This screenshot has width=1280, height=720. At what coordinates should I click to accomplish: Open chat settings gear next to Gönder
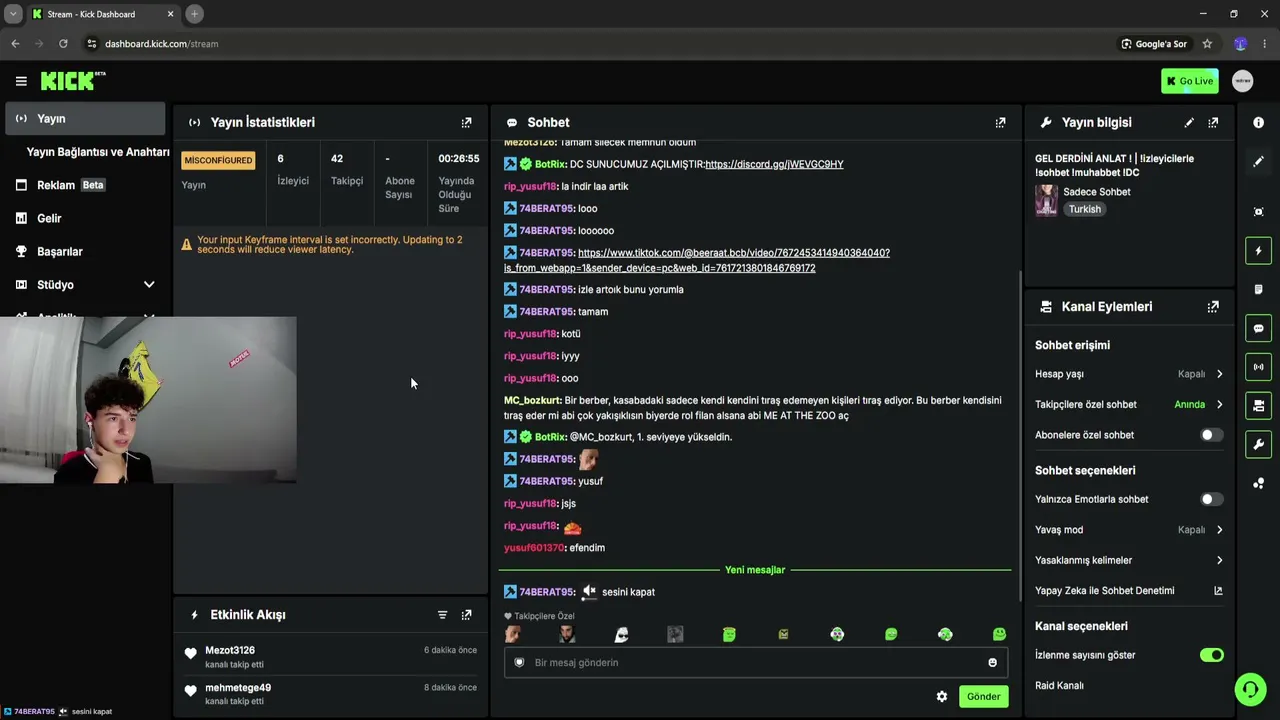pos(941,696)
